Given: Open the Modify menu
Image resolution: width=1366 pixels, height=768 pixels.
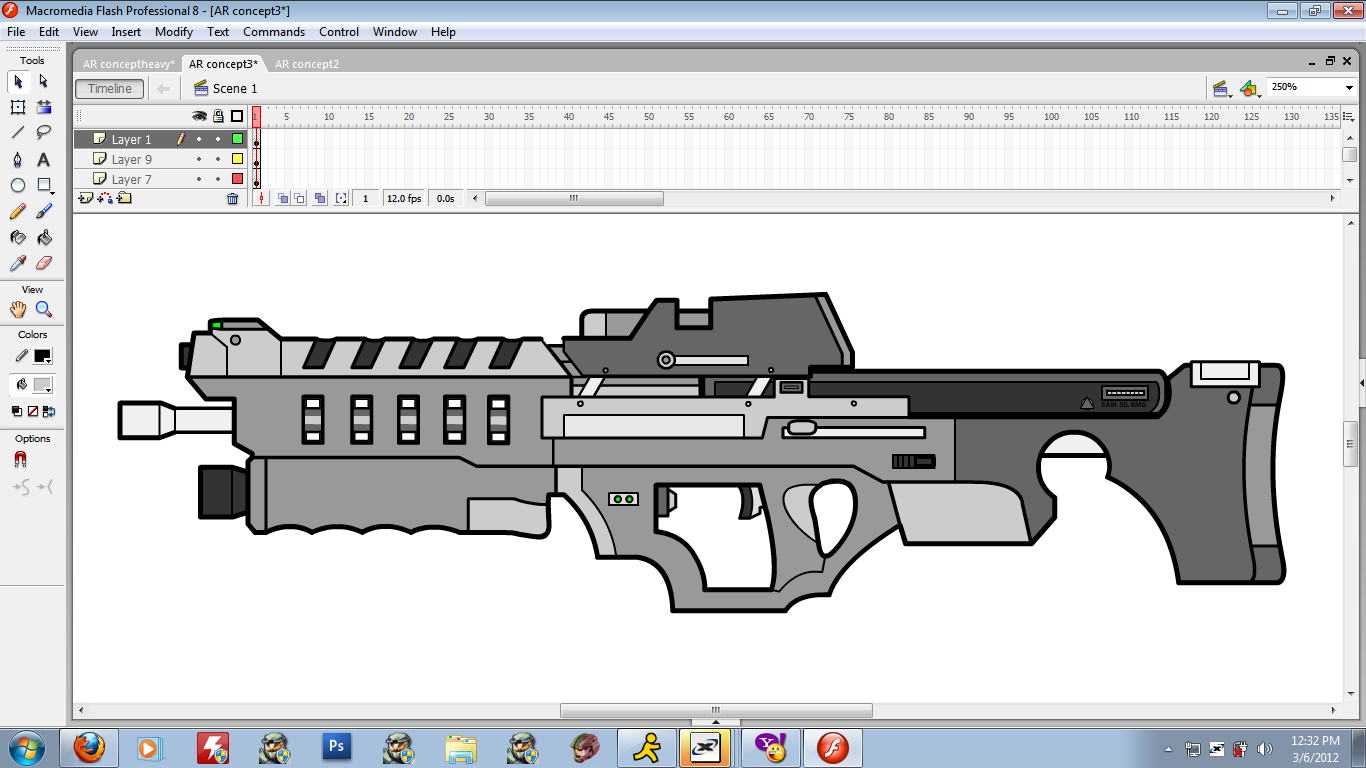Looking at the screenshot, I should coord(174,32).
